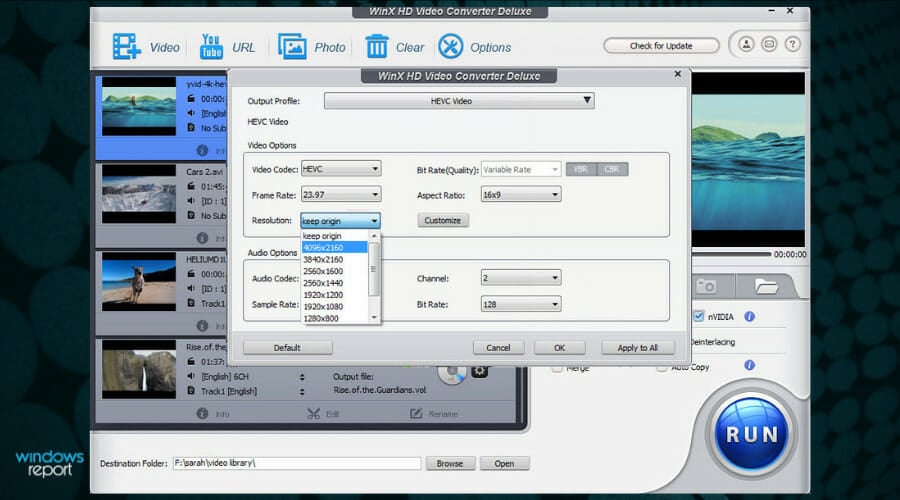
Task: Click Cancel in the settings dialog
Action: click(x=498, y=347)
